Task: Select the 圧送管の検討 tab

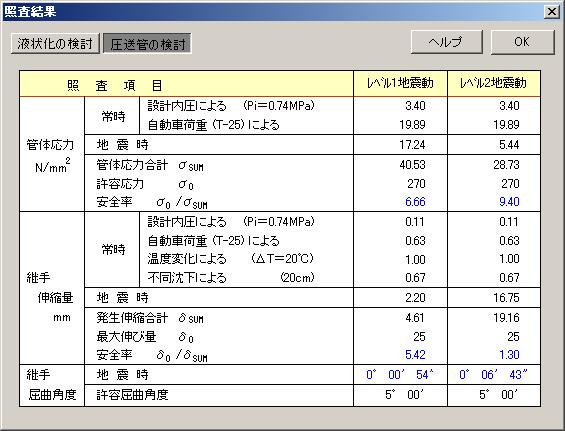Action: [147, 44]
